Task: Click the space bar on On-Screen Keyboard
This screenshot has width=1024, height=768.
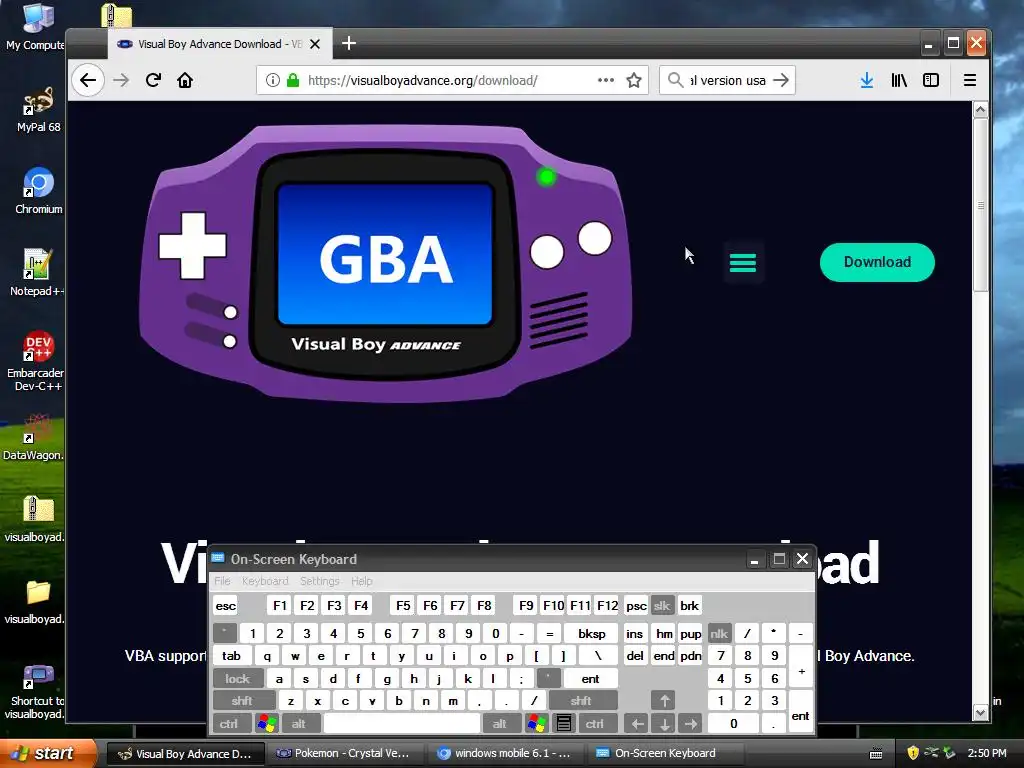Action: 402,724
